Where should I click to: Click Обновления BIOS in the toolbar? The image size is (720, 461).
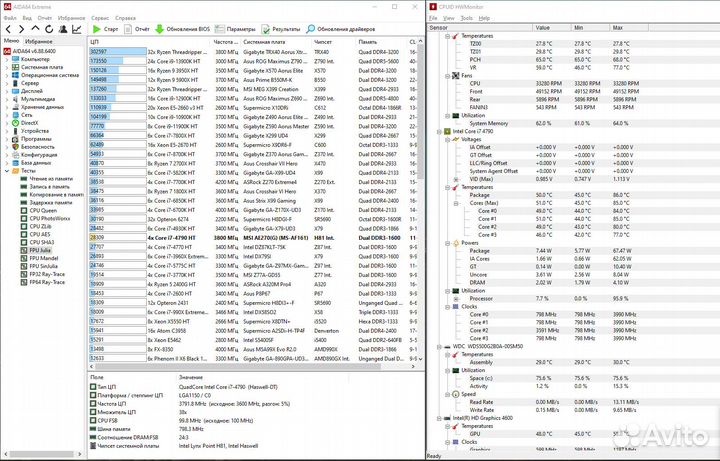(182, 29)
